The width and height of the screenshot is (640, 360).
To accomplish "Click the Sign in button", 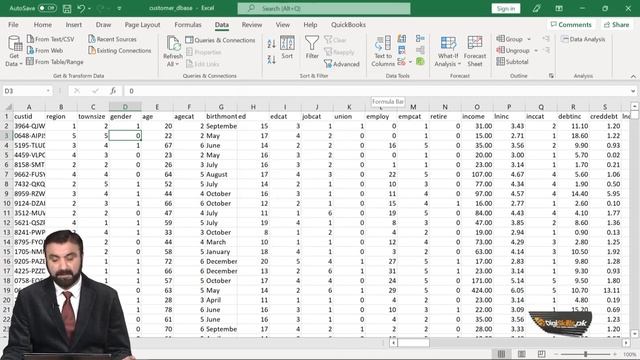I will point(506,9).
